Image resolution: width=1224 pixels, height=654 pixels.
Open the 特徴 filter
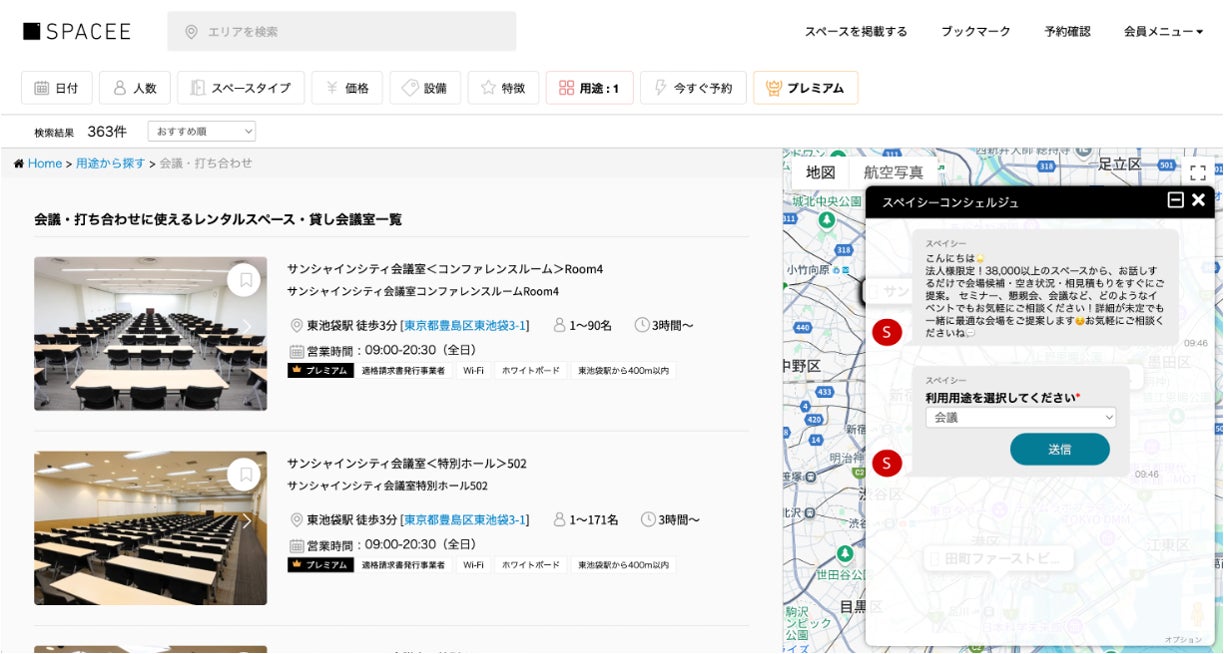click(x=503, y=88)
